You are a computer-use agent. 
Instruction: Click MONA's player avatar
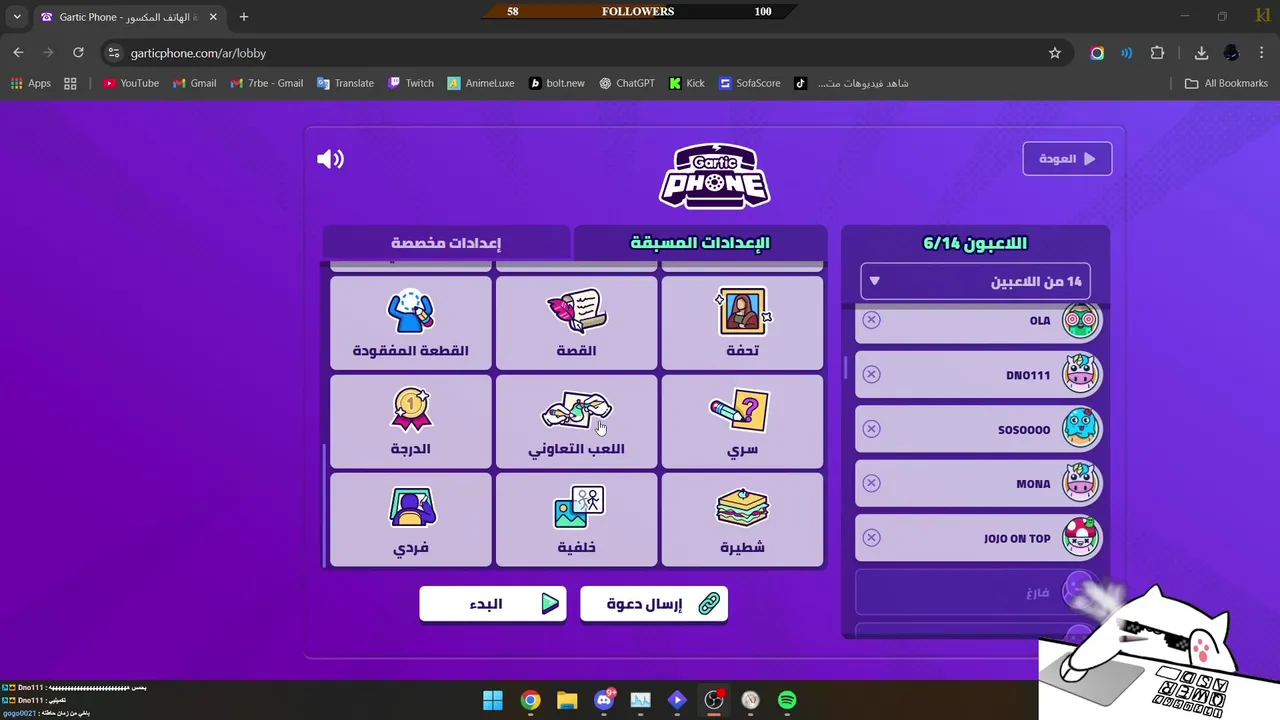tap(1080, 484)
